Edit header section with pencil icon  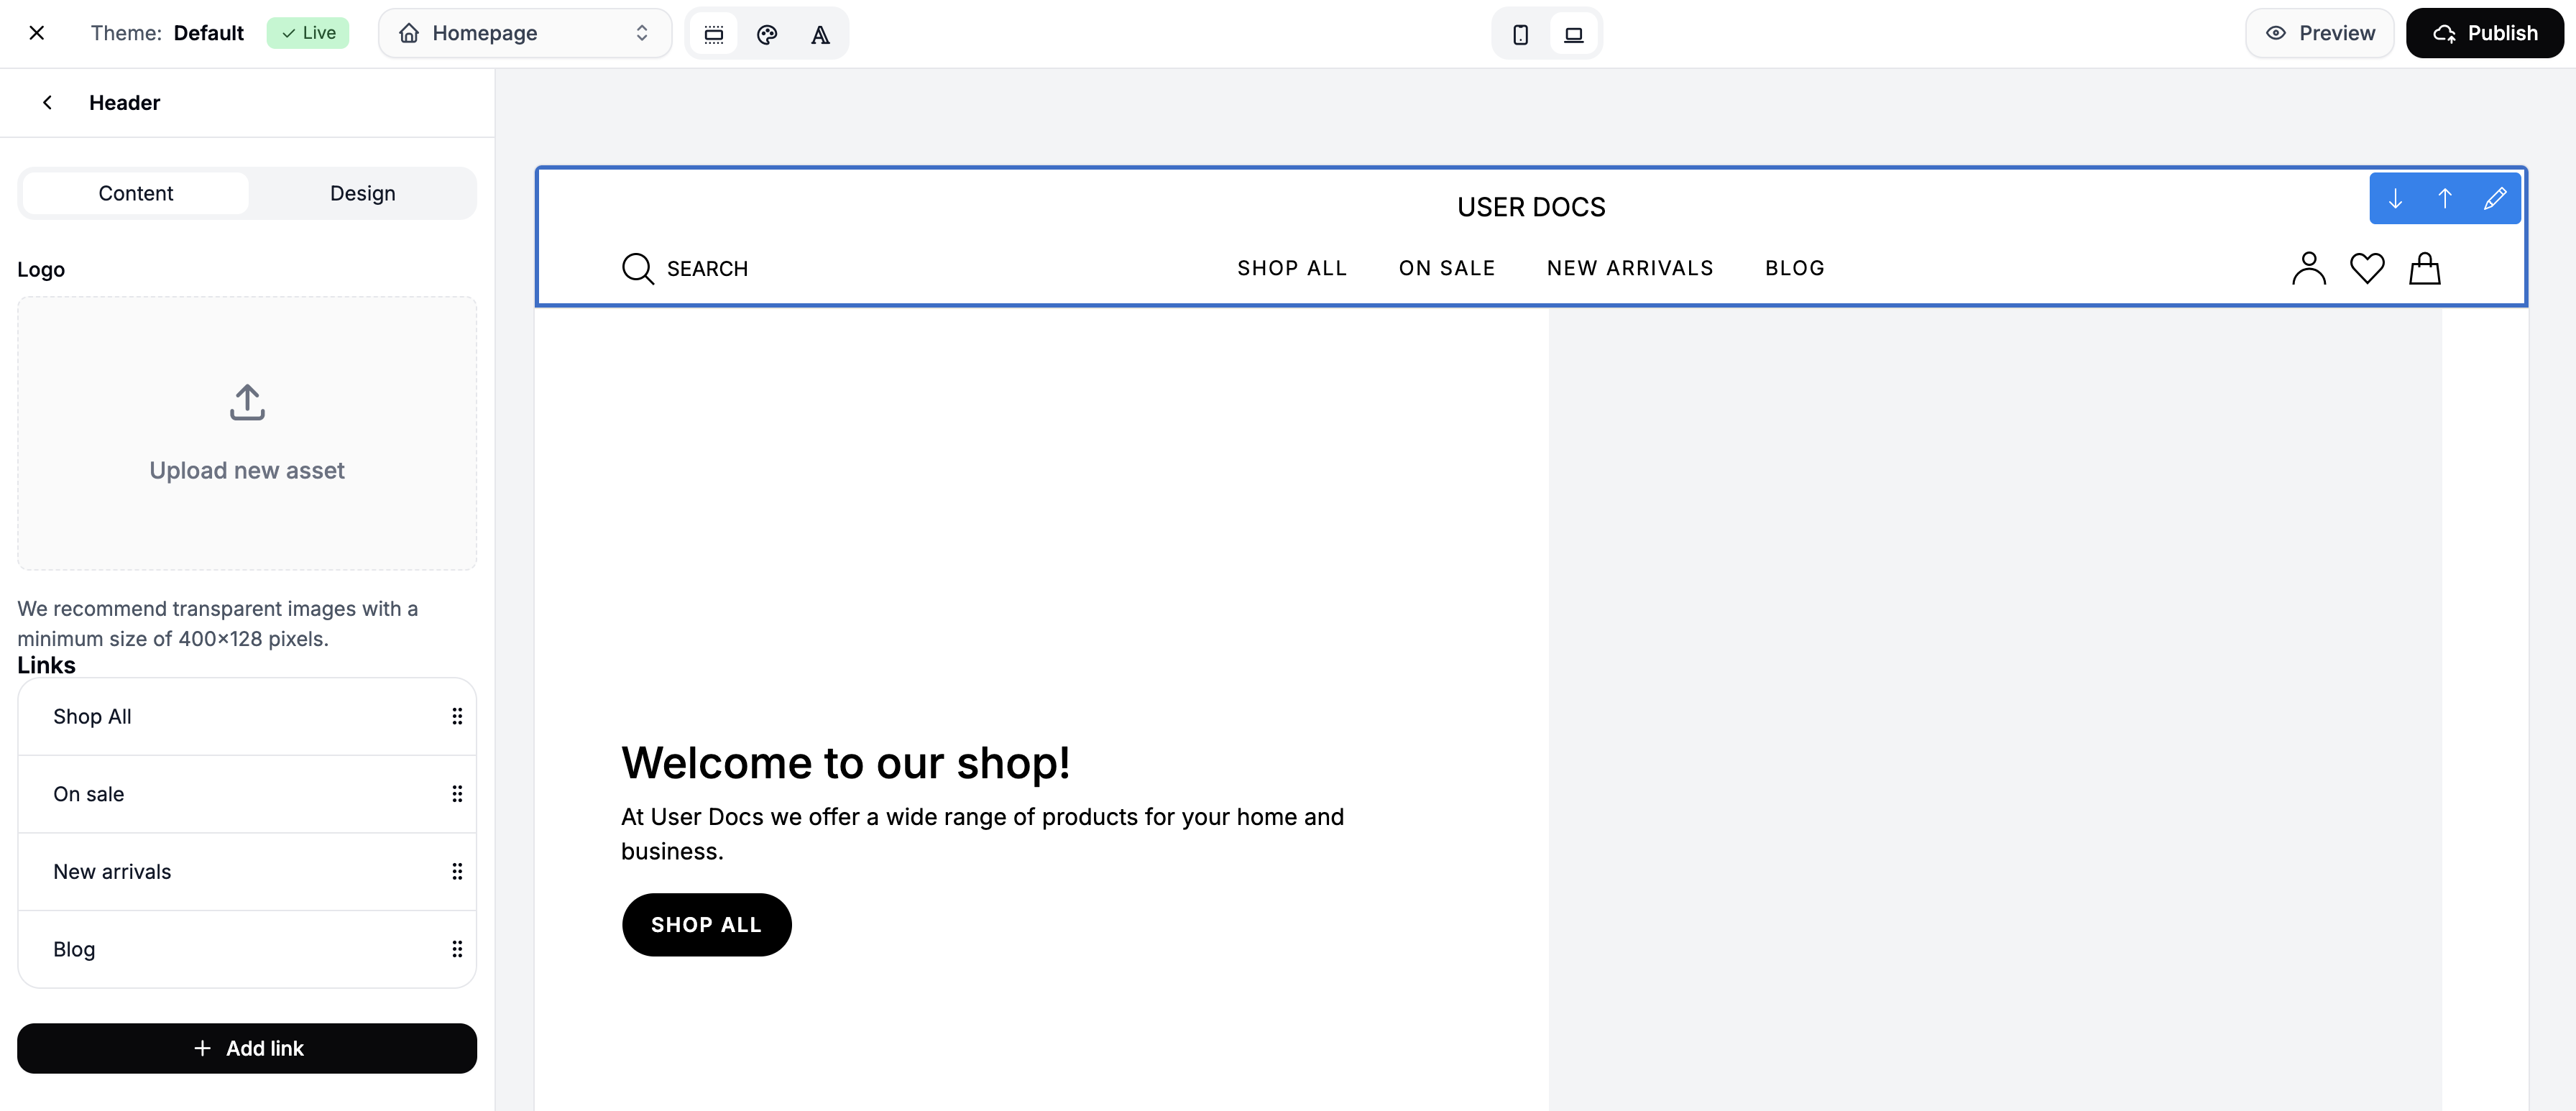pyautogui.click(x=2495, y=198)
